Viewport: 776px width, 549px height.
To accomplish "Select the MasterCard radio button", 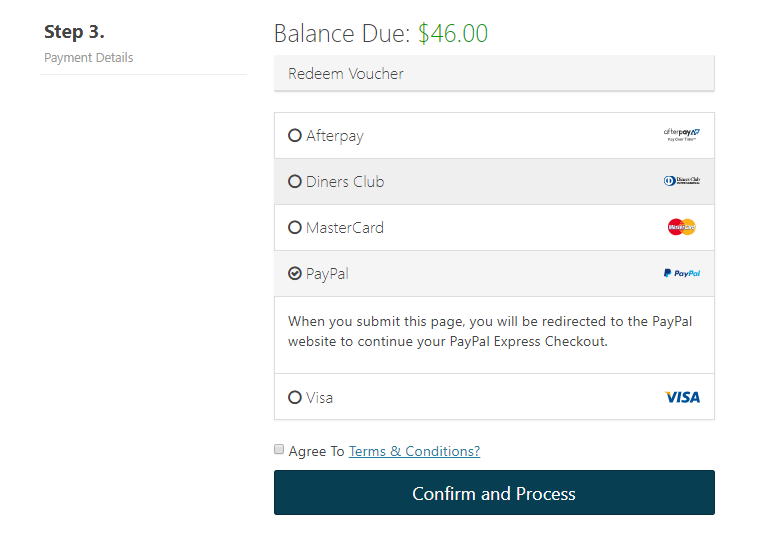I will (294, 227).
